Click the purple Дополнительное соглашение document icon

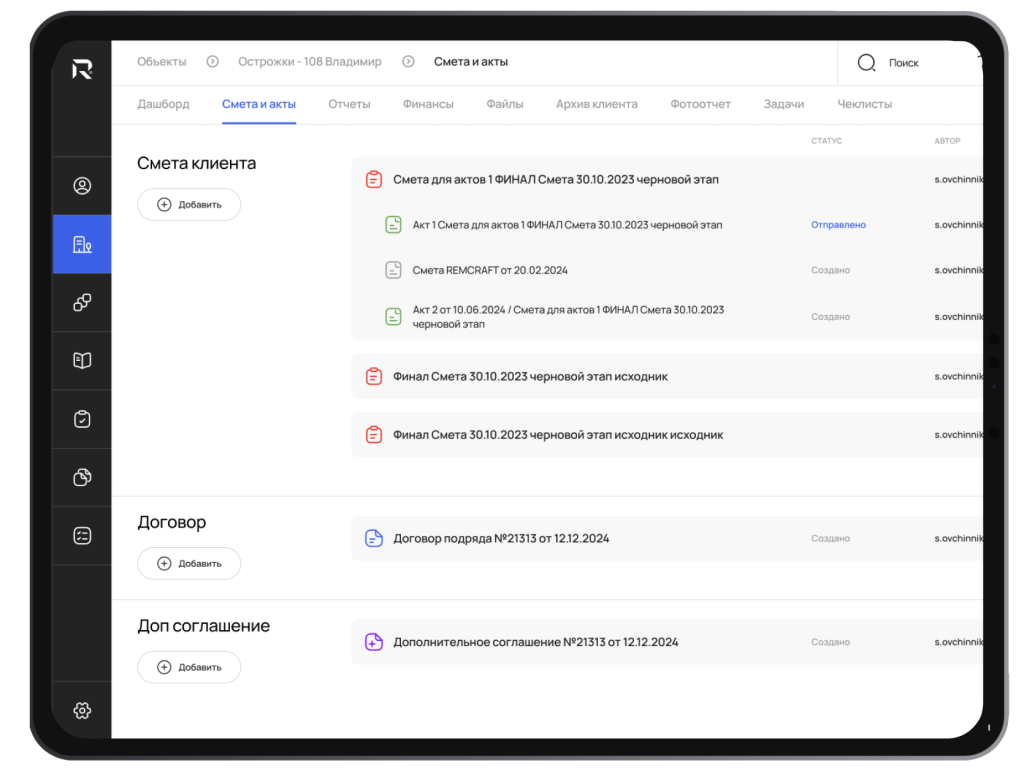point(374,642)
